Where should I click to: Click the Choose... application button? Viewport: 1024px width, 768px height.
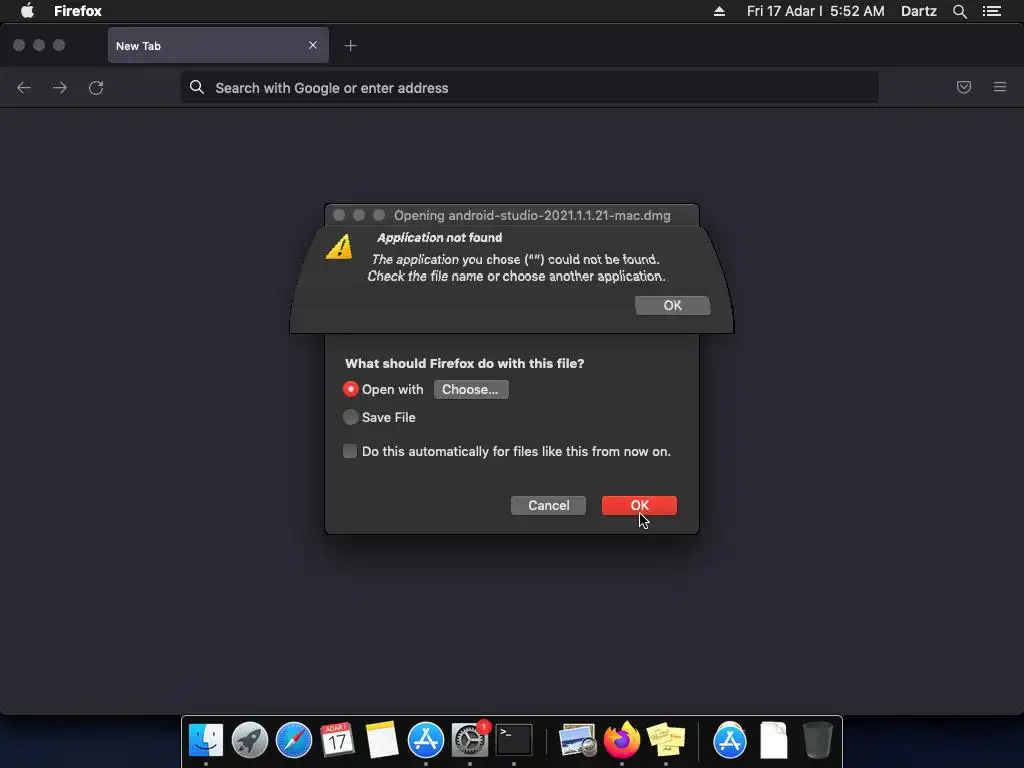click(x=471, y=390)
